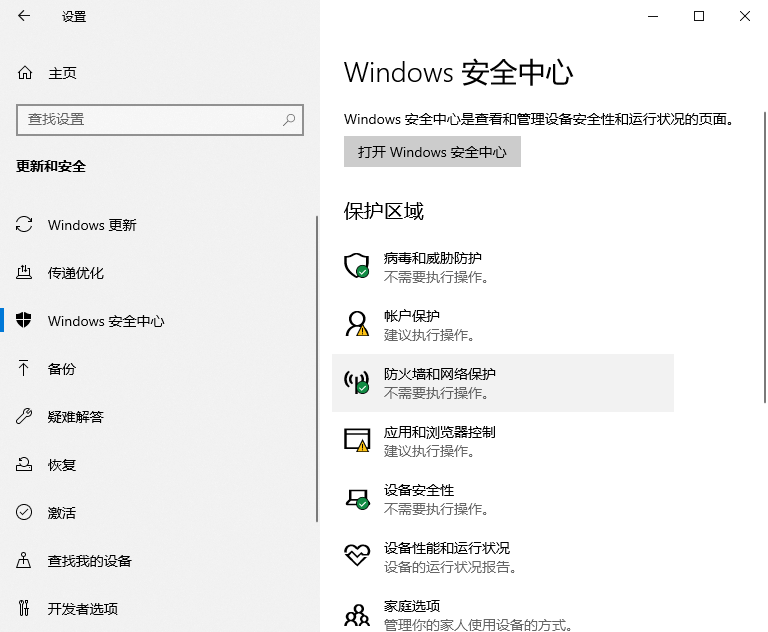
Task: Minimize the Settings window
Action: coord(653,16)
